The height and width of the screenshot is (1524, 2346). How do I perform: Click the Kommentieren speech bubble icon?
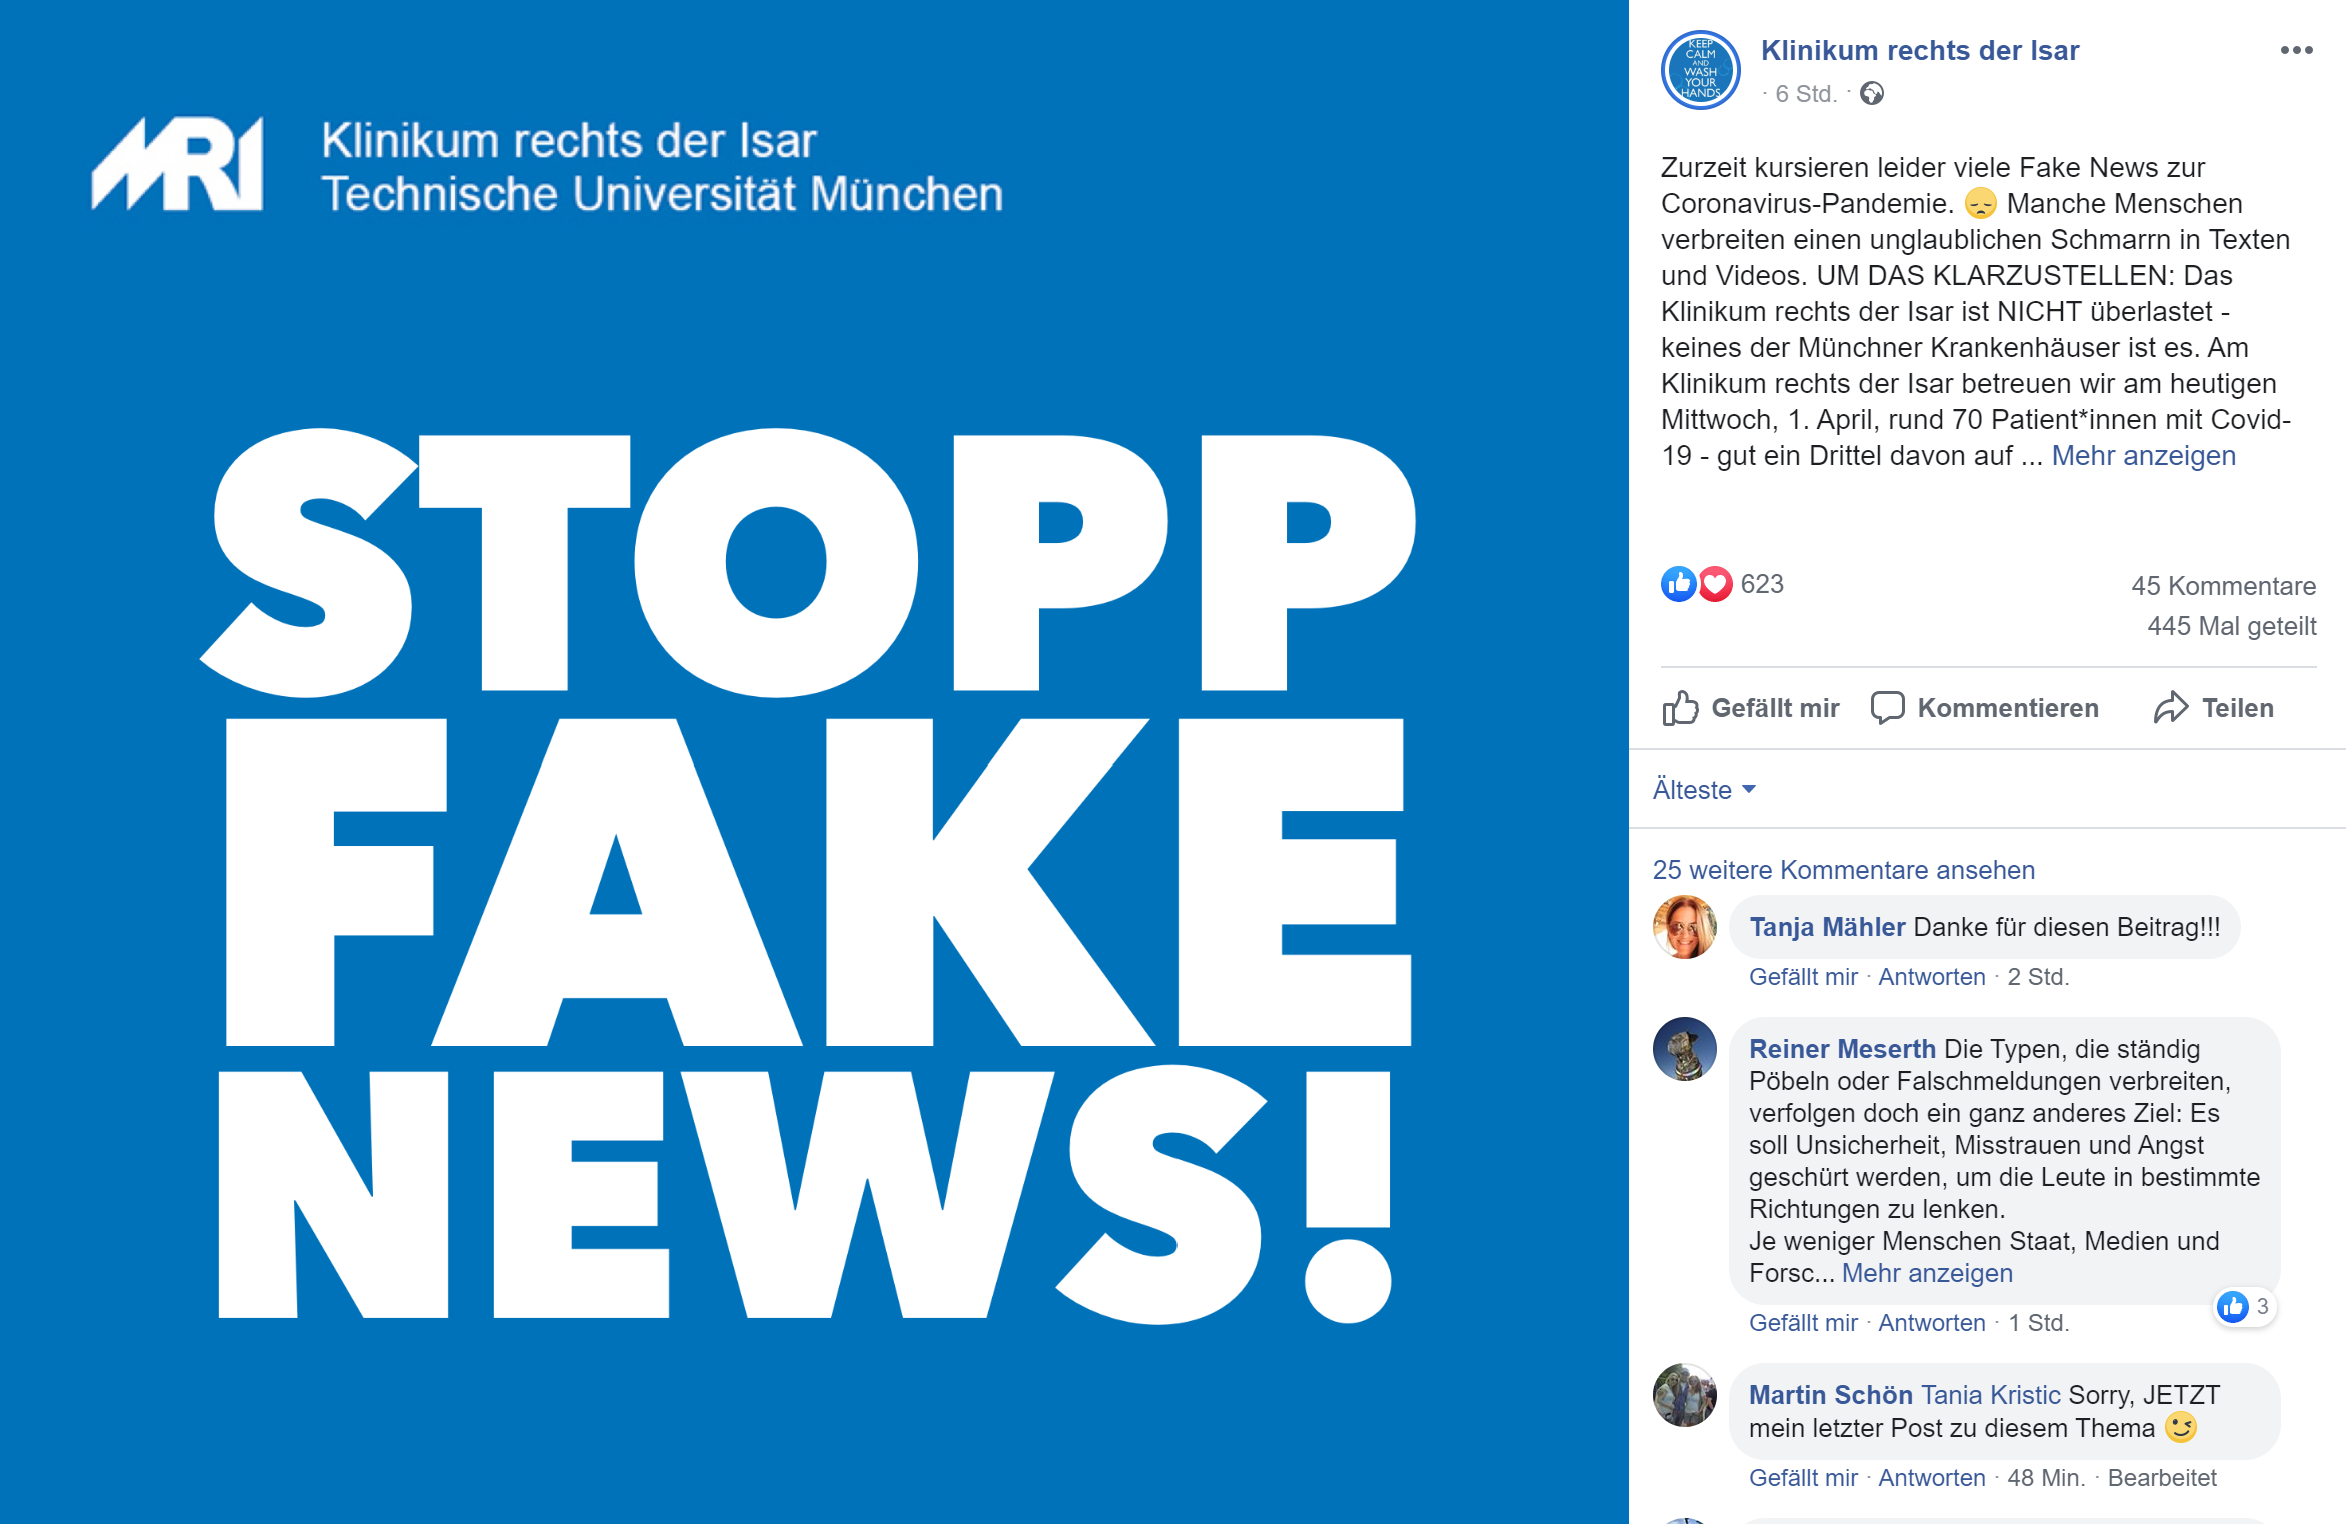pos(1887,708)
